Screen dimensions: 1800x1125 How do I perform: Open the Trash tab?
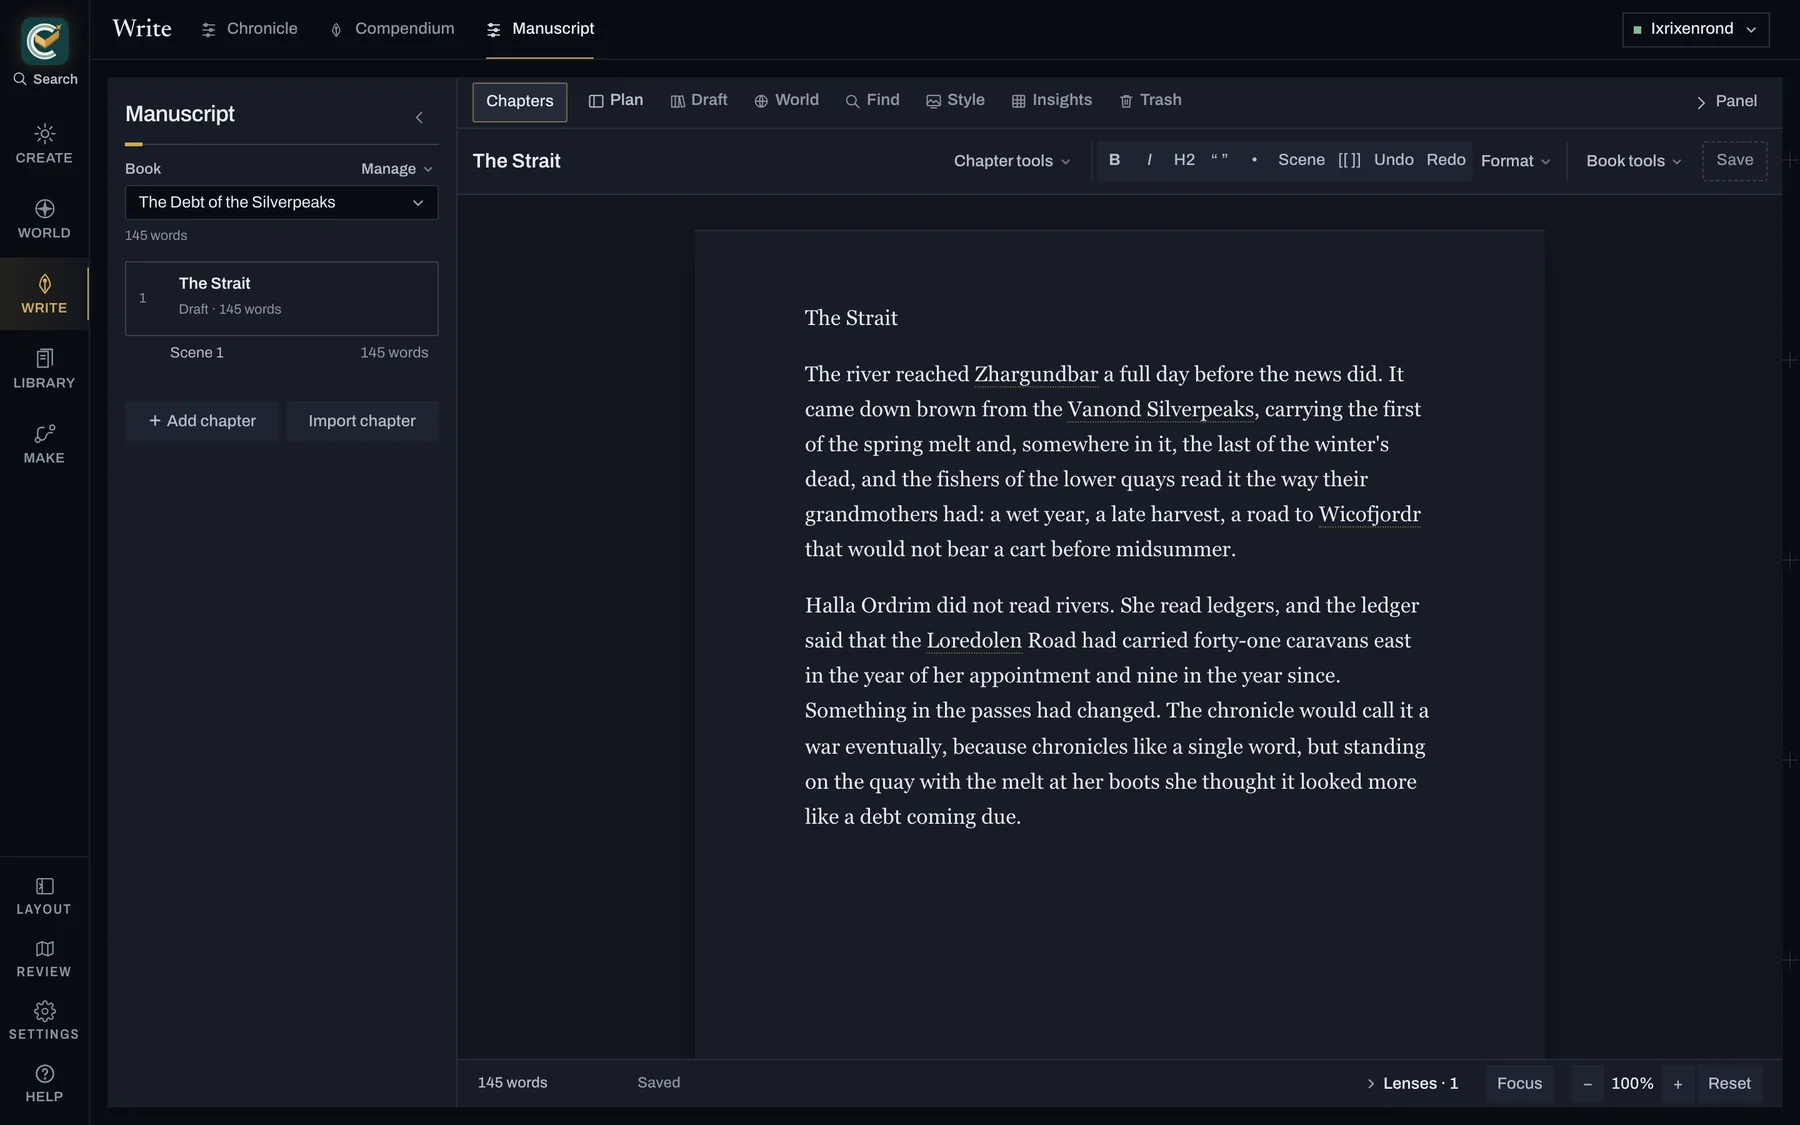[x=1151, y=101]
